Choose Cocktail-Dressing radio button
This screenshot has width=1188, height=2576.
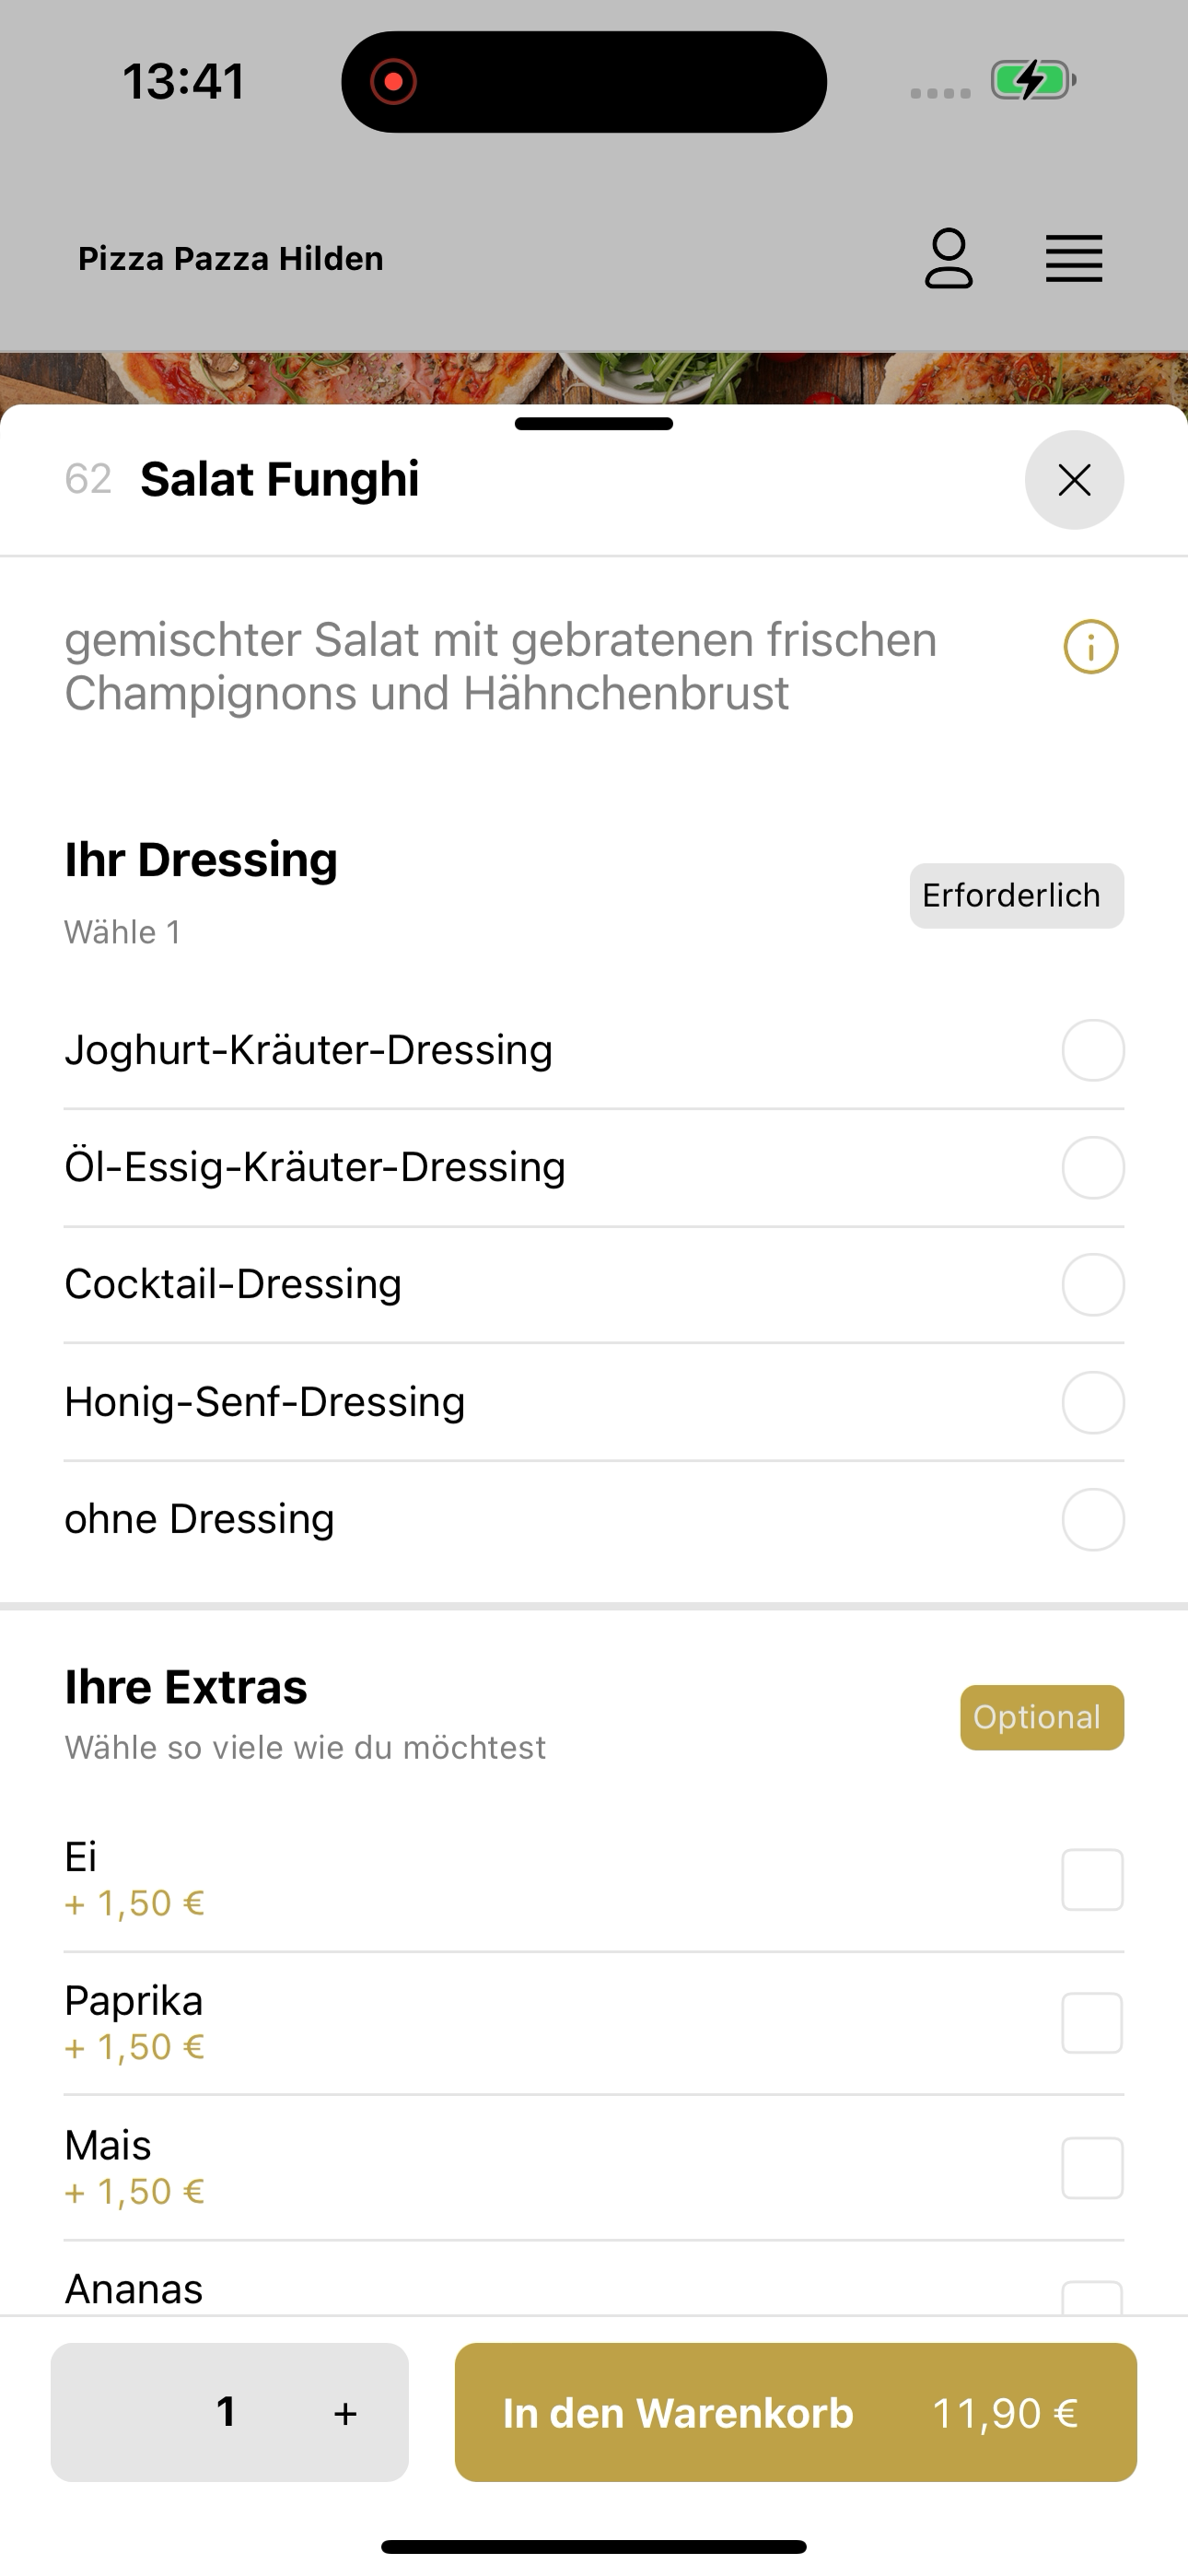click(1093, 1284)
